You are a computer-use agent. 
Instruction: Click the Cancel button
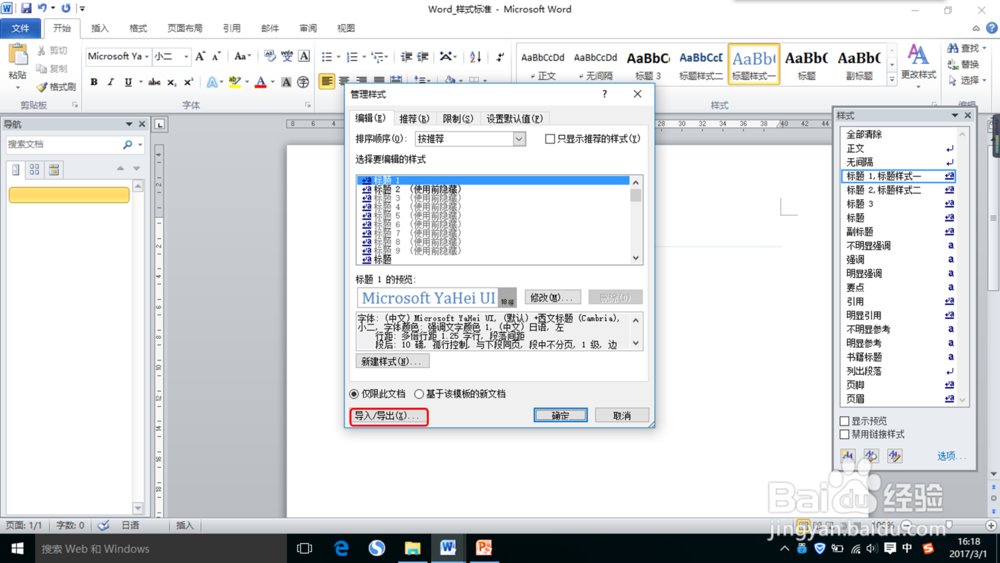(622, 416)
